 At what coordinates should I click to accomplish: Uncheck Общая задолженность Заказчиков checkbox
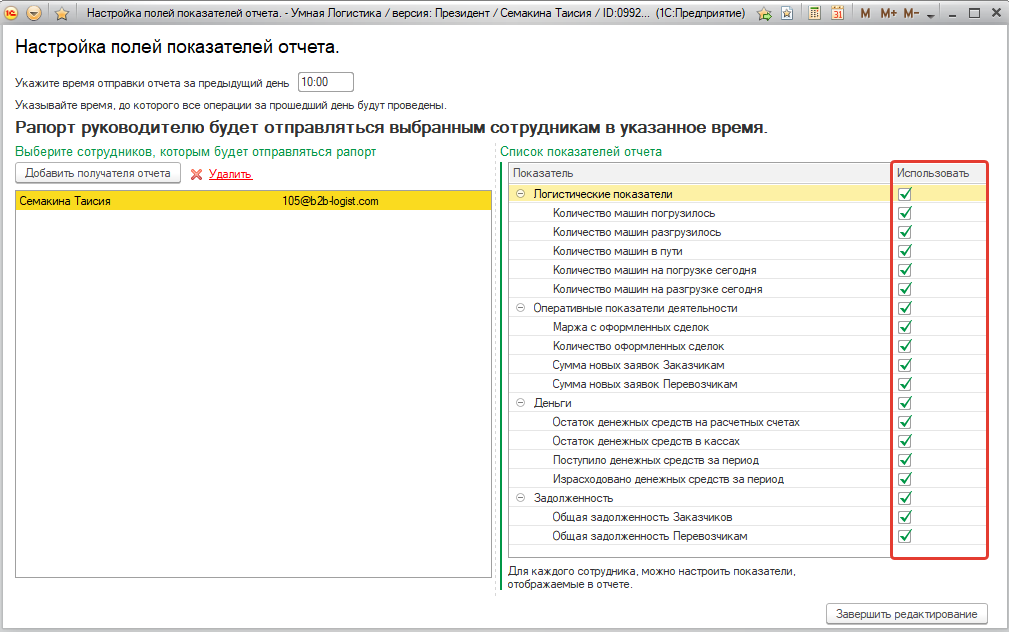pyautogui.click(x=905, y=517)
